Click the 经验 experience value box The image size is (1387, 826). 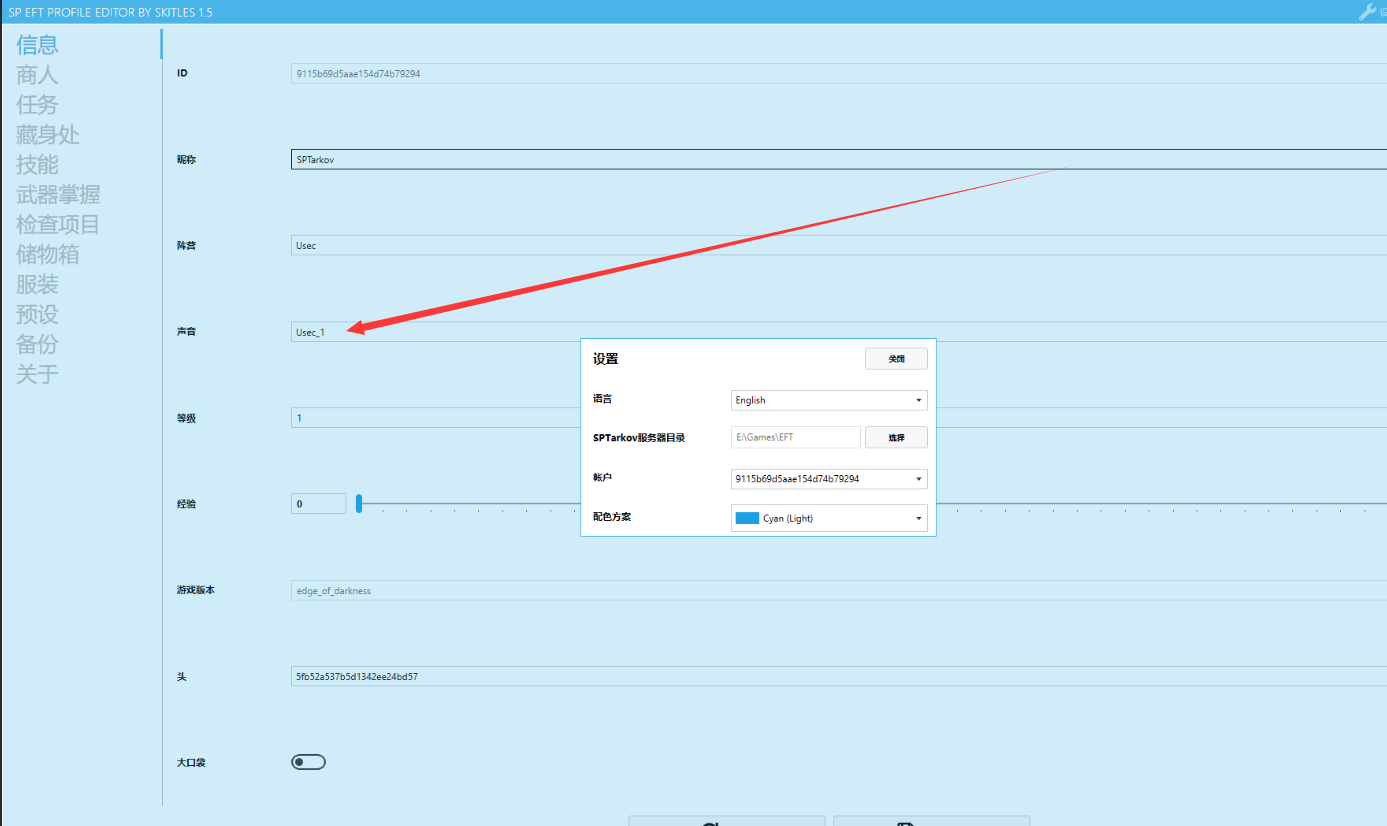pos(318,504)
